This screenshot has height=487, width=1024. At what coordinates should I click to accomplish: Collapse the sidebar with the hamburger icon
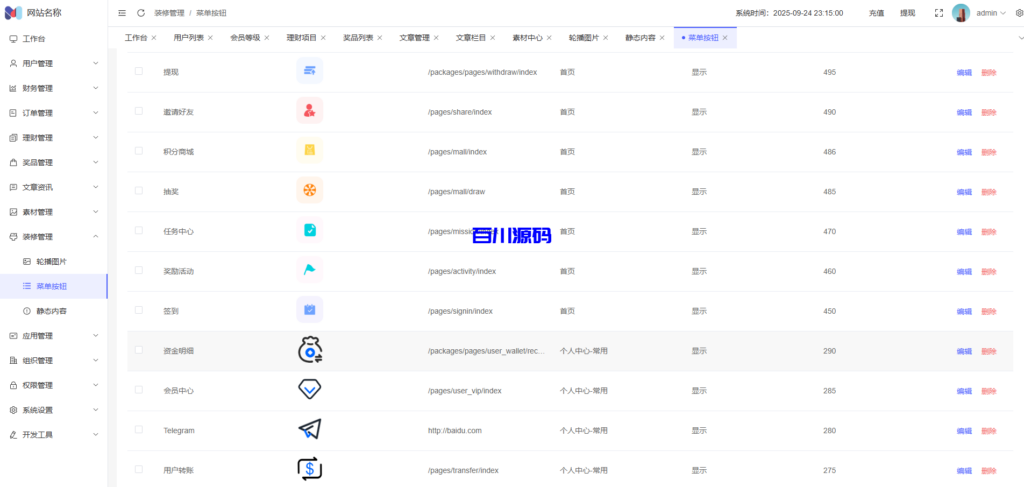[122, 13]
